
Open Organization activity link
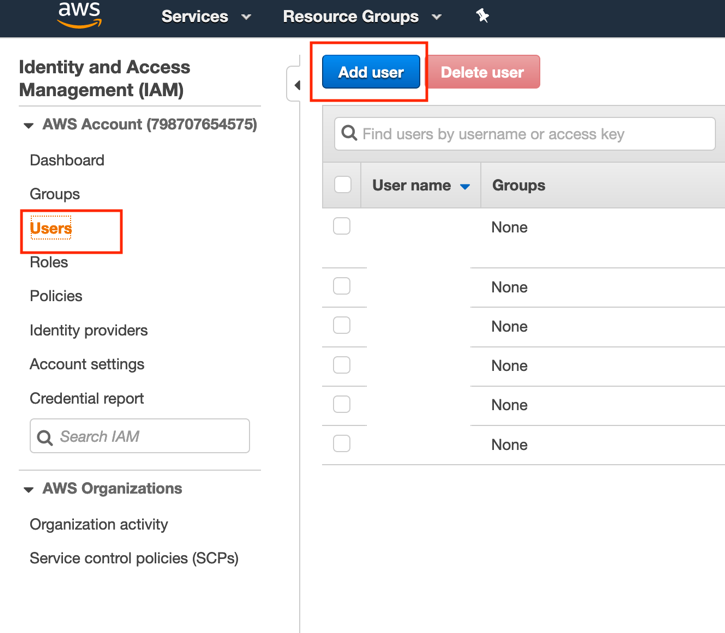[x=98, y=524]
